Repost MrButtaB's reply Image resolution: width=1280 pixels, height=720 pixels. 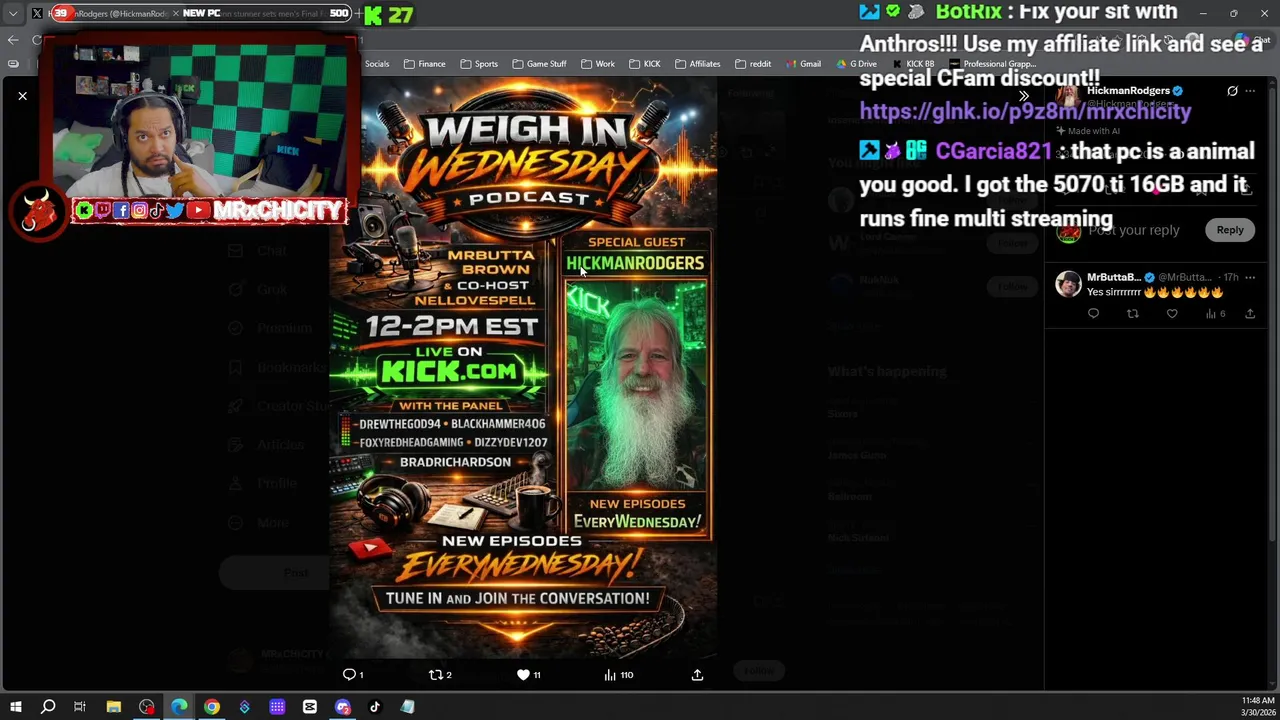[1132, 314]
